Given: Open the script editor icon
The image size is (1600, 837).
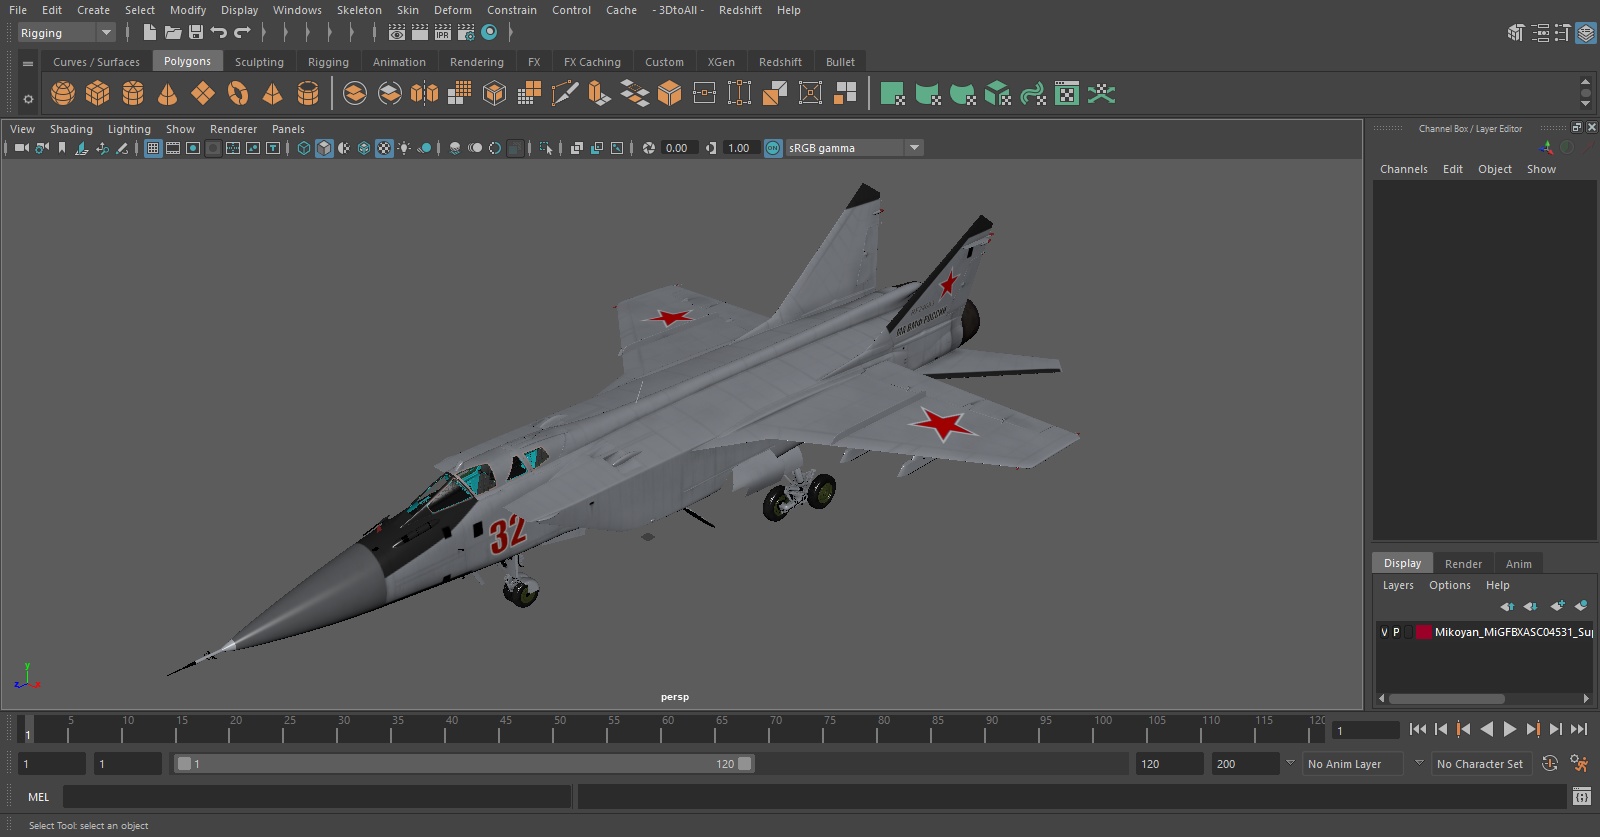Looking at the screenshot, I should [1582, 796].
